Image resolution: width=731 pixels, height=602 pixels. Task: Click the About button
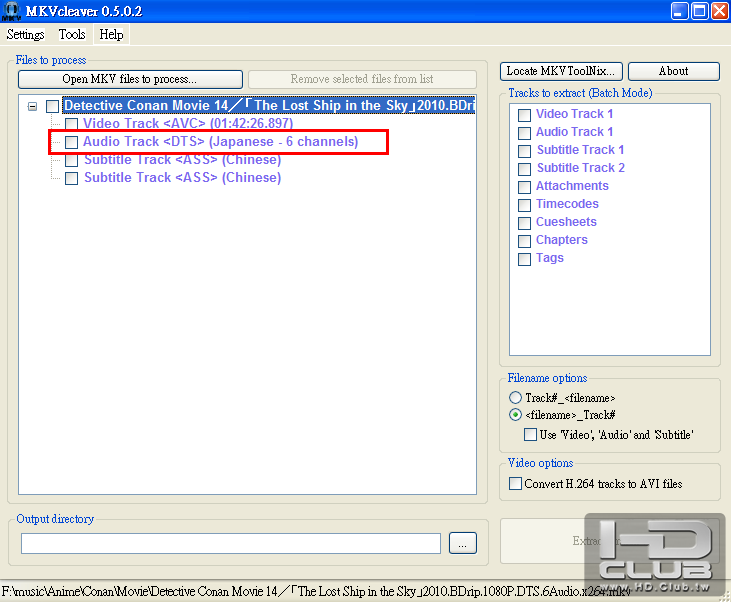click(x=673, y=71)
